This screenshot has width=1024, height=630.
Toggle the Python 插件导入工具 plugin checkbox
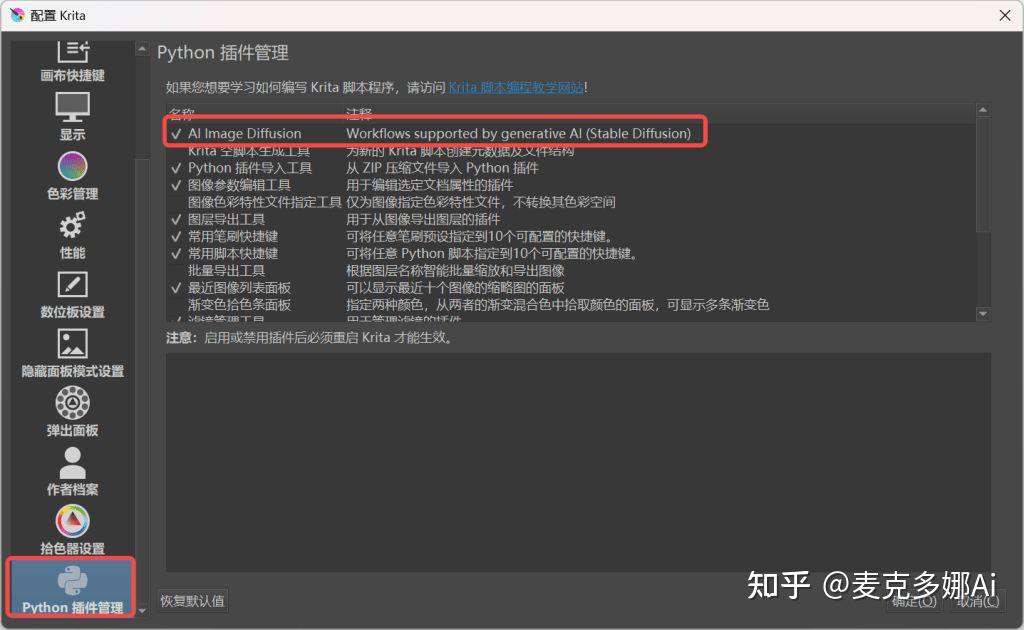click(176, 168)
